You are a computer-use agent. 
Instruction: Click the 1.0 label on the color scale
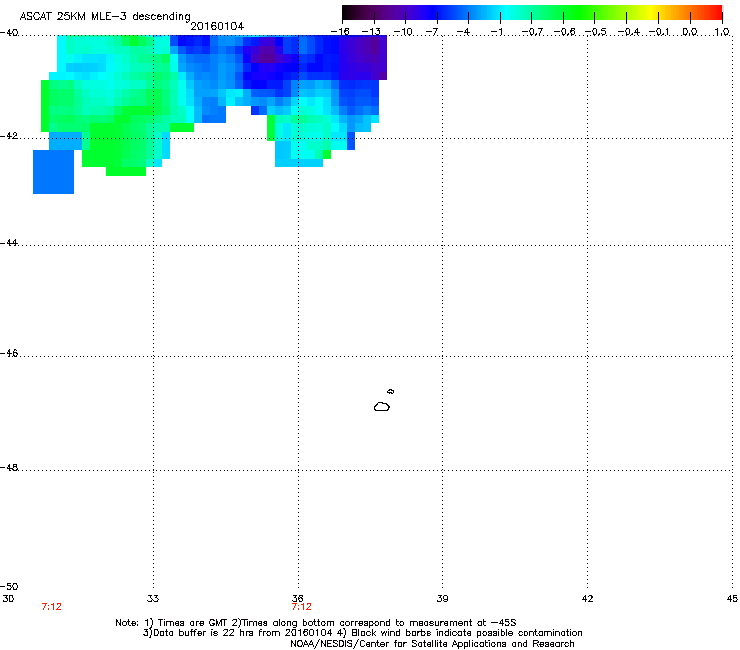722,32
